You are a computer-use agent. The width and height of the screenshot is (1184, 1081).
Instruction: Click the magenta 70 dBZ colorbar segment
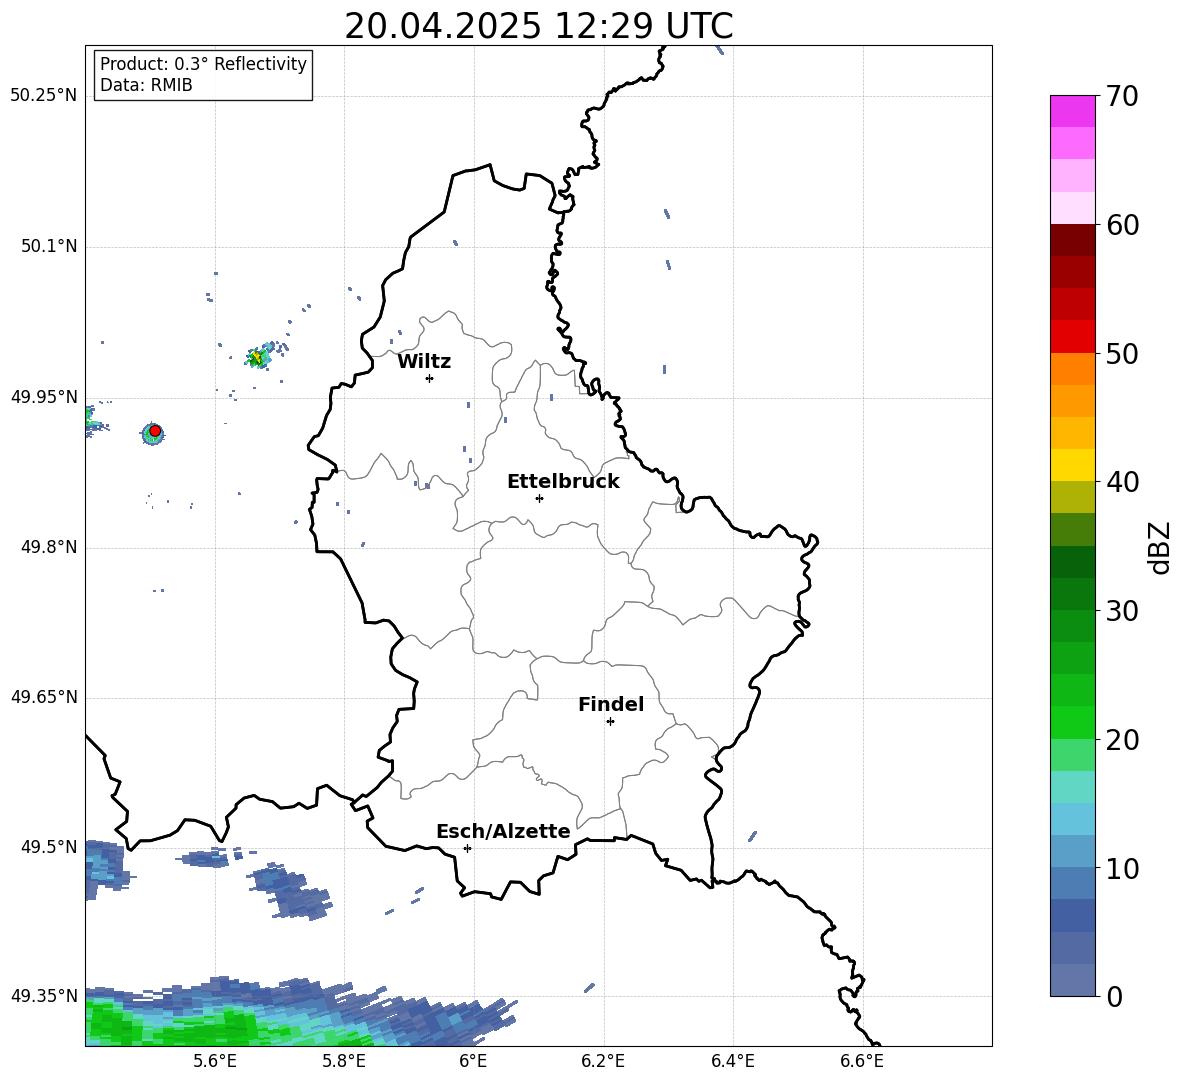coord(1072,111)
